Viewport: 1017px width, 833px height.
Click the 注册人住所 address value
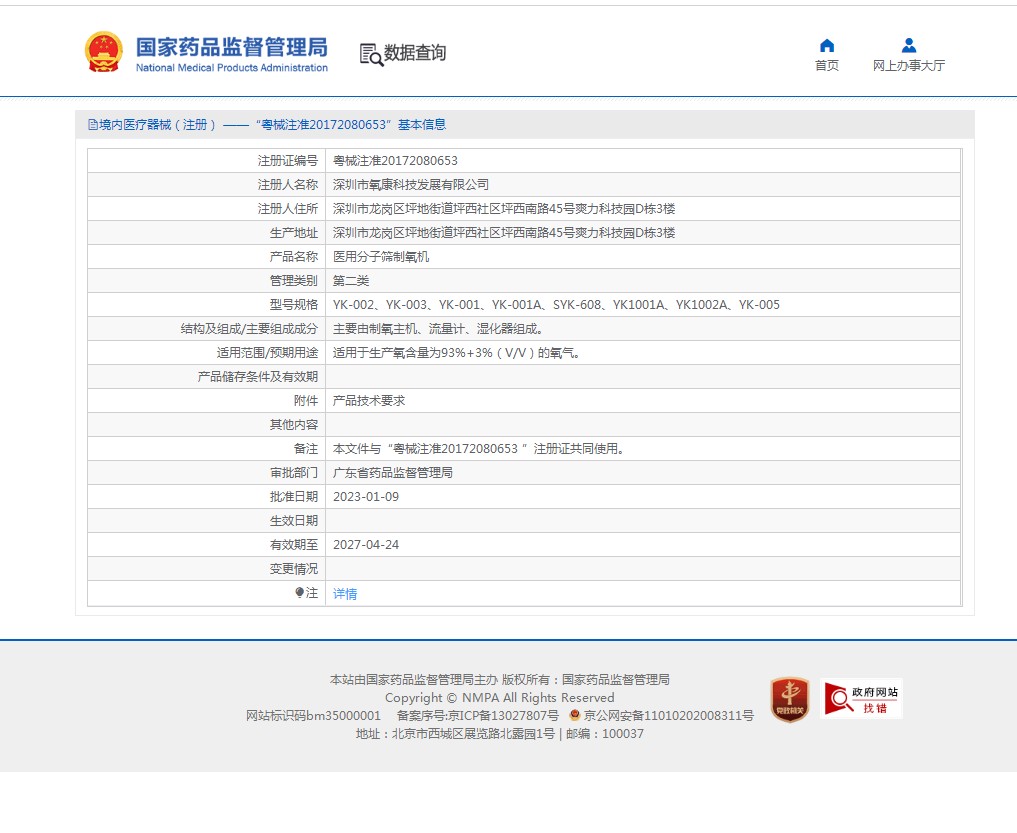[x=504, y=209]
